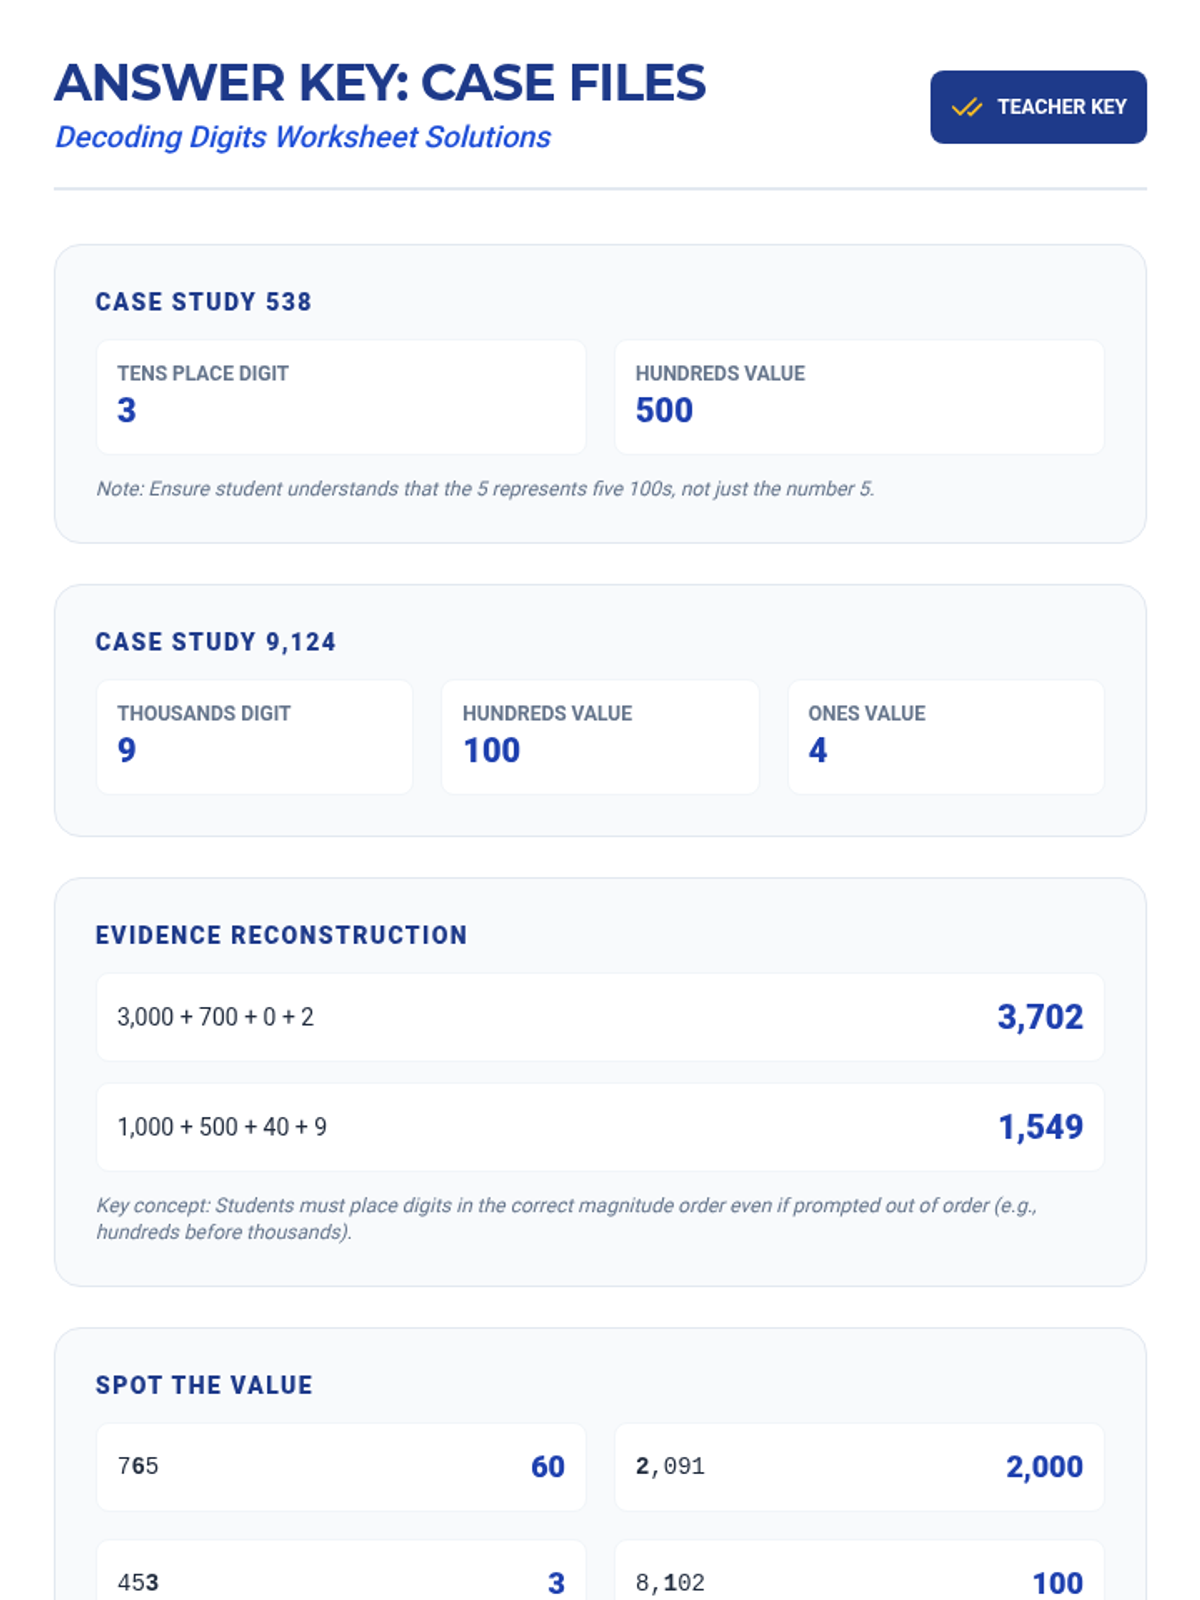The width and height of the screenshot is (1200, 1600).
Task: Click the Answer Key: Case Files title
Action: click(380, 83)
